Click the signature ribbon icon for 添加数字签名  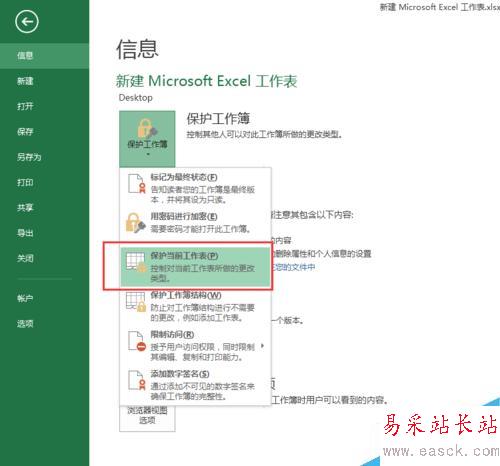137,380
